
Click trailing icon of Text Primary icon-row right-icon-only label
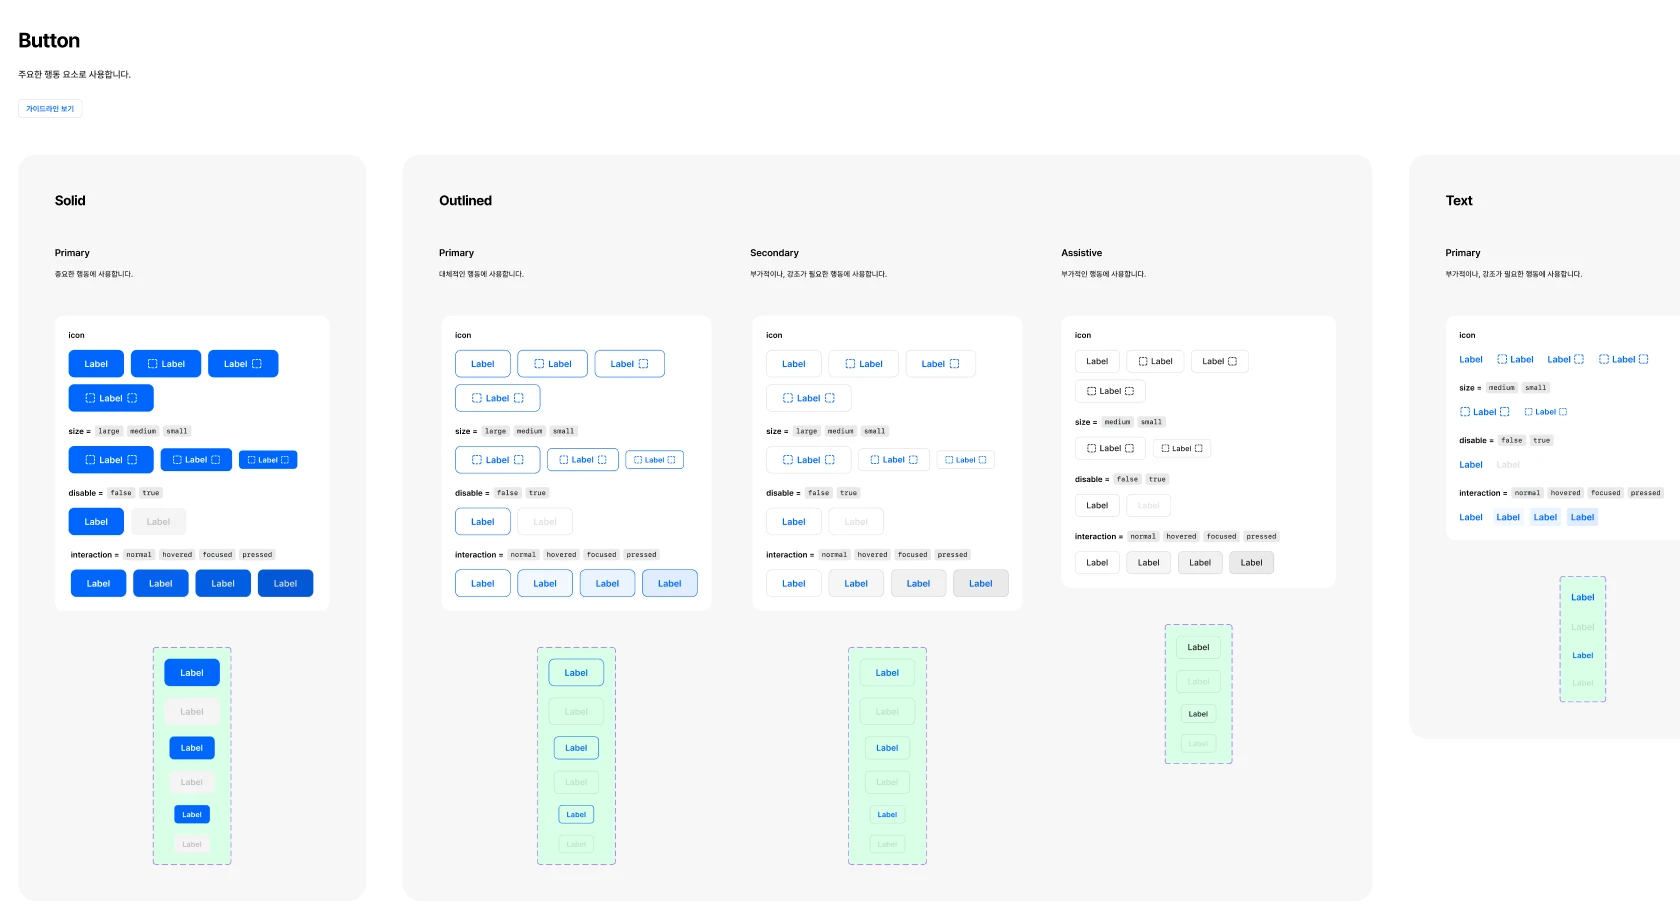(1579, 359)
